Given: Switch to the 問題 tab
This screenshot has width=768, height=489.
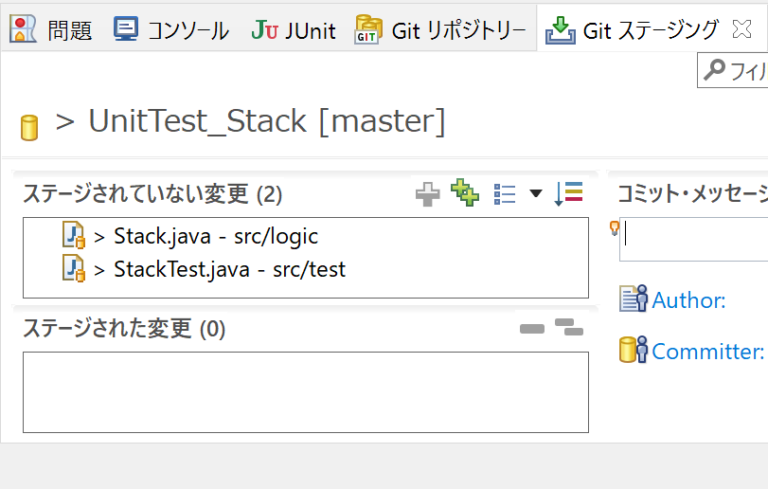Looking at the screenshot, I should (x=52, y=31).
